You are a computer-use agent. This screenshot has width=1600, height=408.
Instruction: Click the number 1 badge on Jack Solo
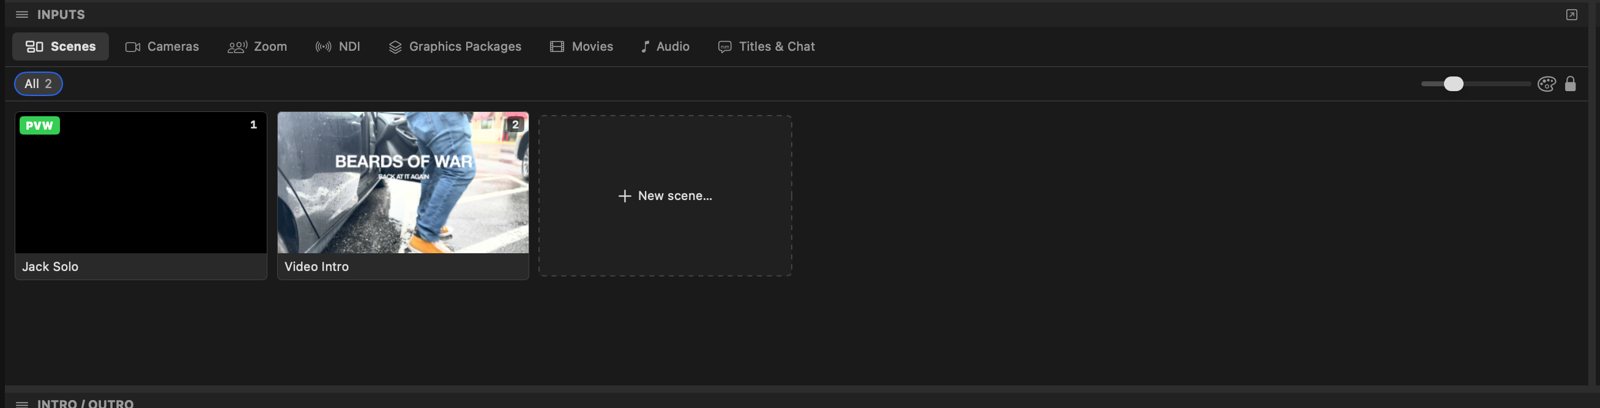point(253,125)
